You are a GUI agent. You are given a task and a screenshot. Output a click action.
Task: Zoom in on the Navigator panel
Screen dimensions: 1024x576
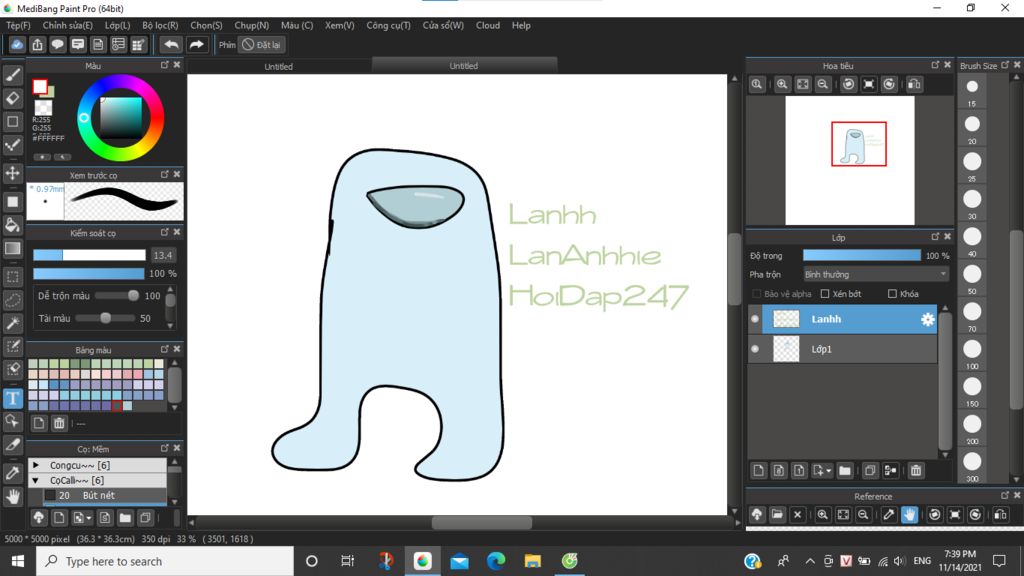tap(782, 84)
